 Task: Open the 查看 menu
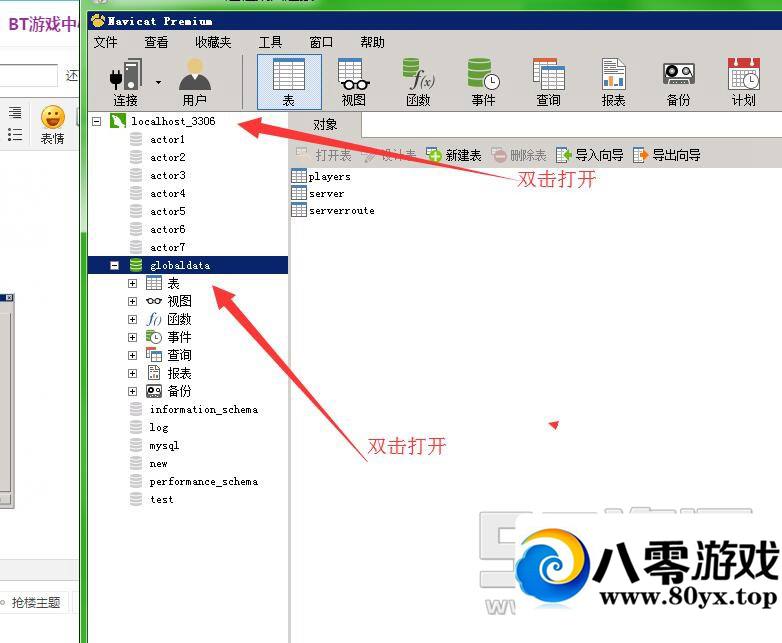156,42
